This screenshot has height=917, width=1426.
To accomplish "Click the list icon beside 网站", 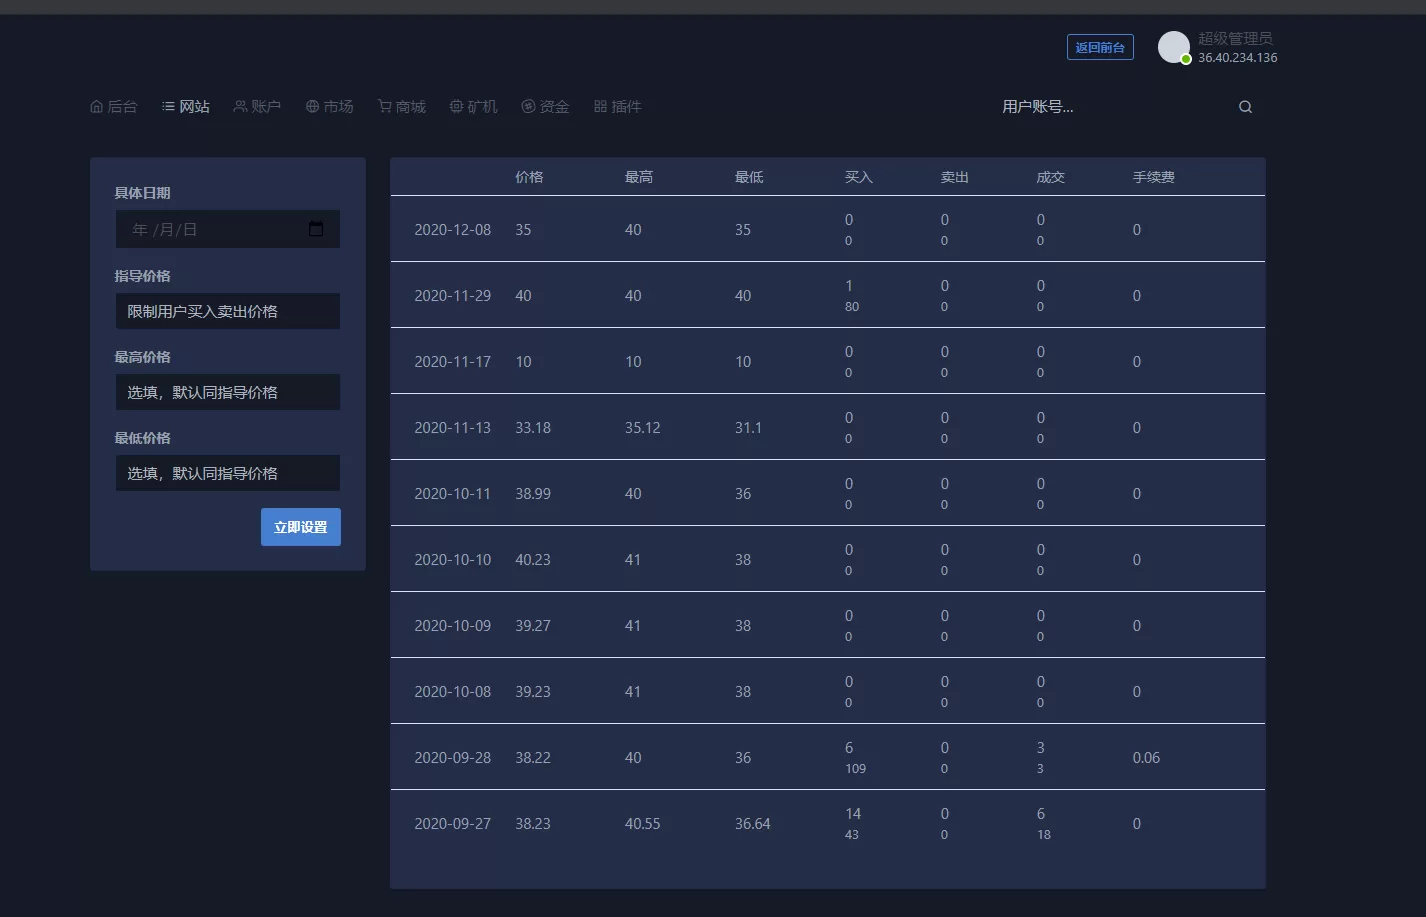I will [168, 106].
